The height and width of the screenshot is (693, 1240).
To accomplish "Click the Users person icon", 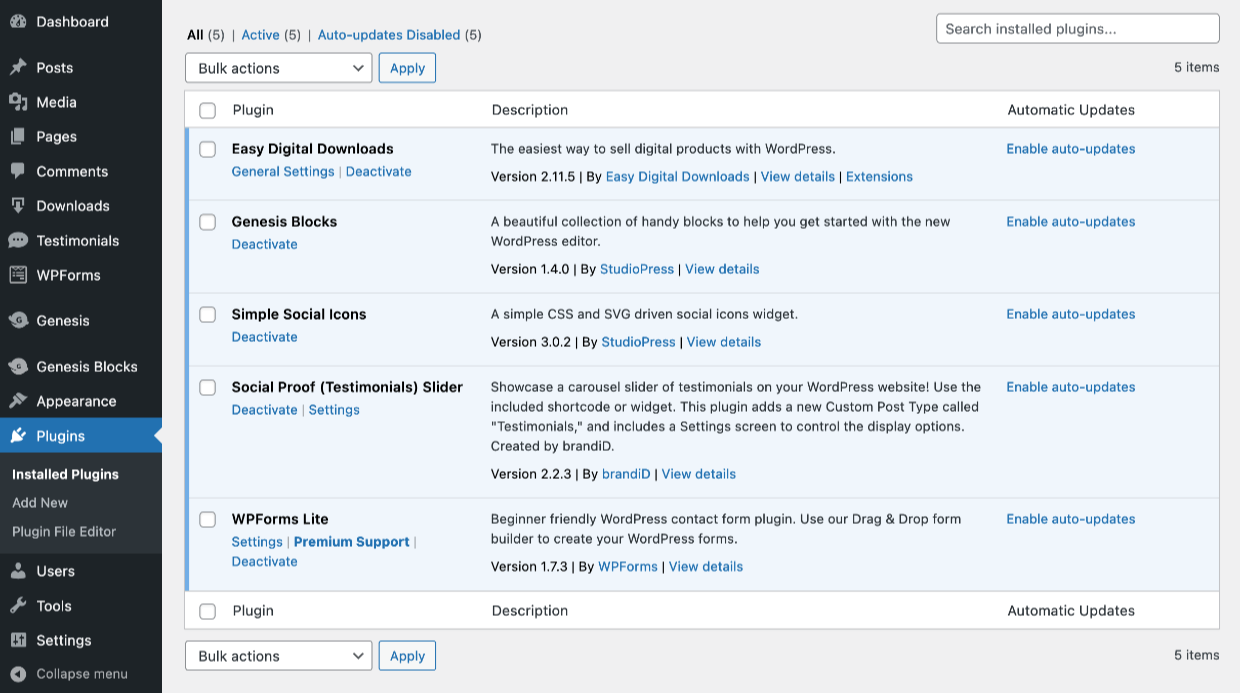I will pyautogui.click(x=18, y=571).
